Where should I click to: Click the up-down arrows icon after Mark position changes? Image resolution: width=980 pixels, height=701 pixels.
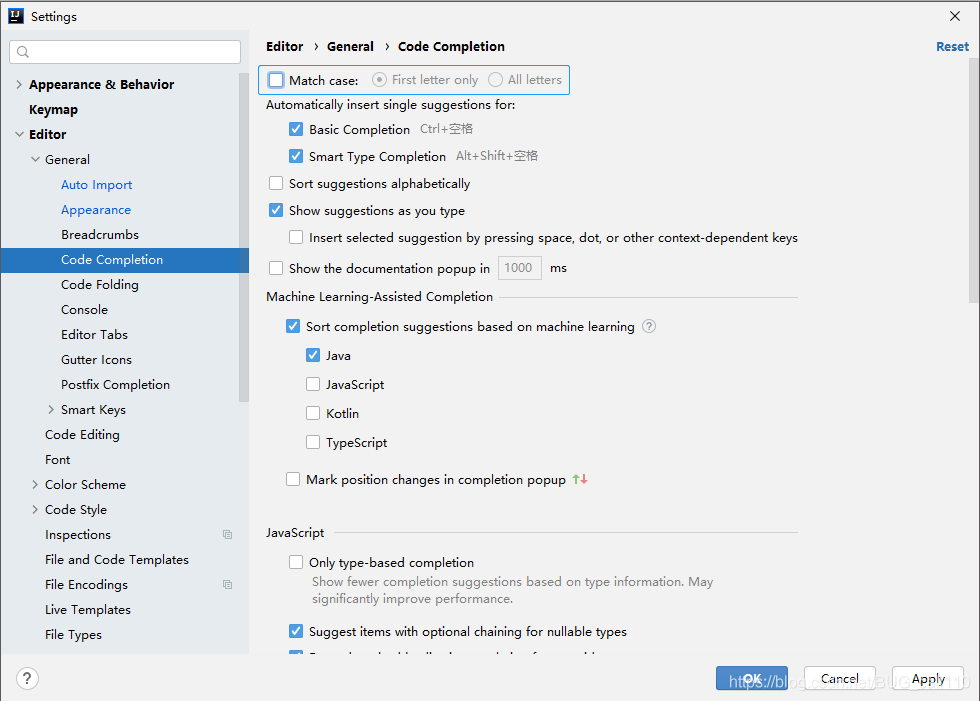pyautogui.click(x=579, y=479)
